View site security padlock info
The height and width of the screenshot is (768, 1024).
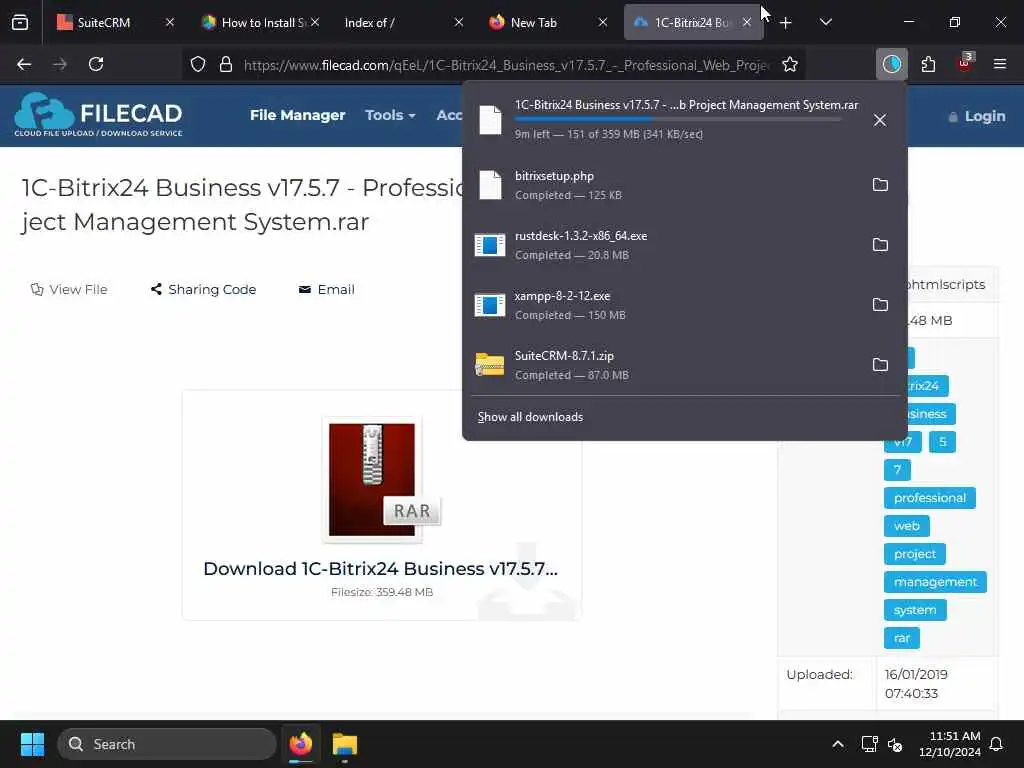coord(226,64)
